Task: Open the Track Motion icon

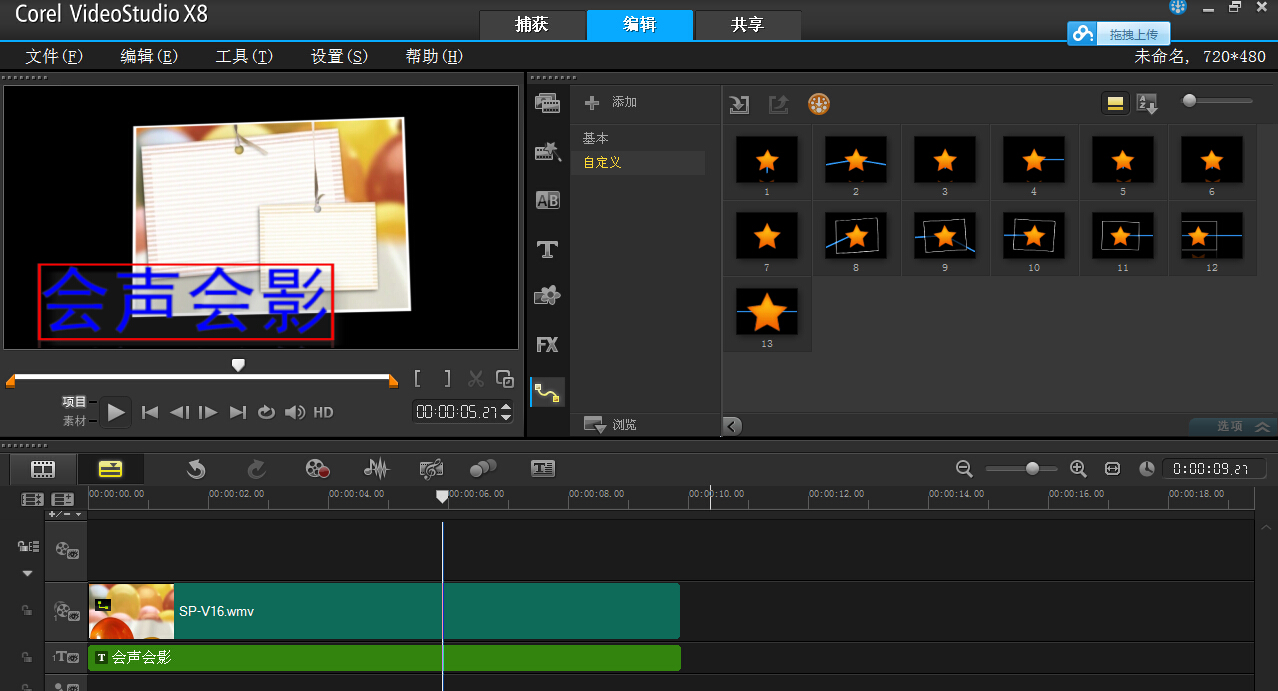Action: coord(483,468)
